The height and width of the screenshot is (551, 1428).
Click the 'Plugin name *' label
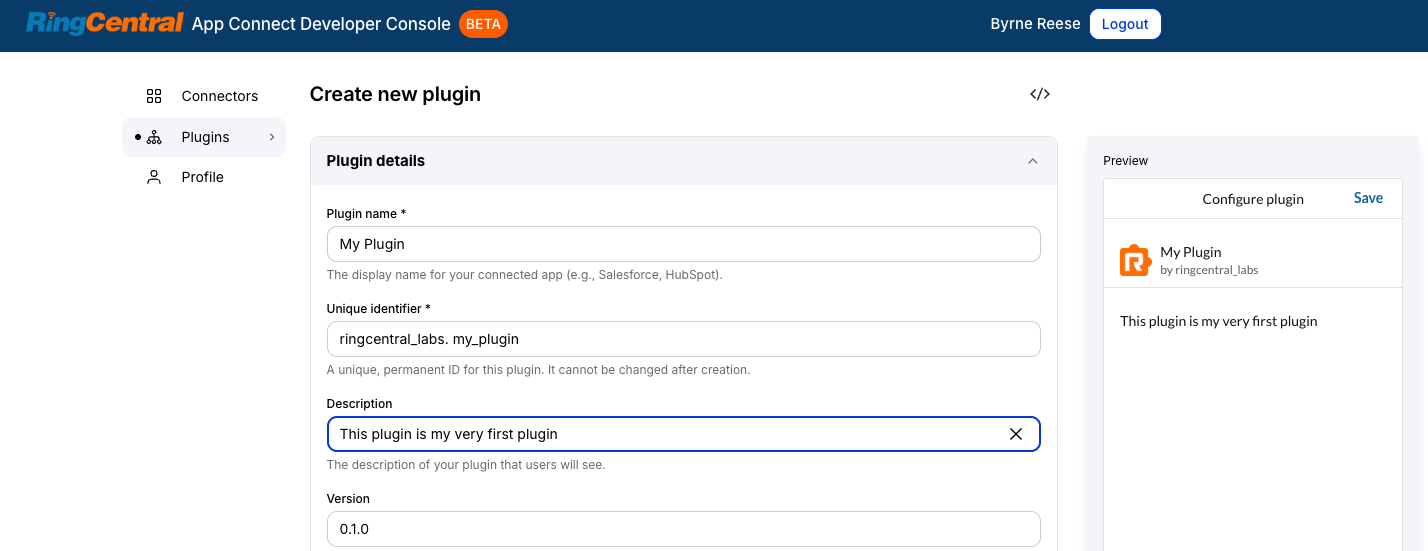click(x=367, y=214)
